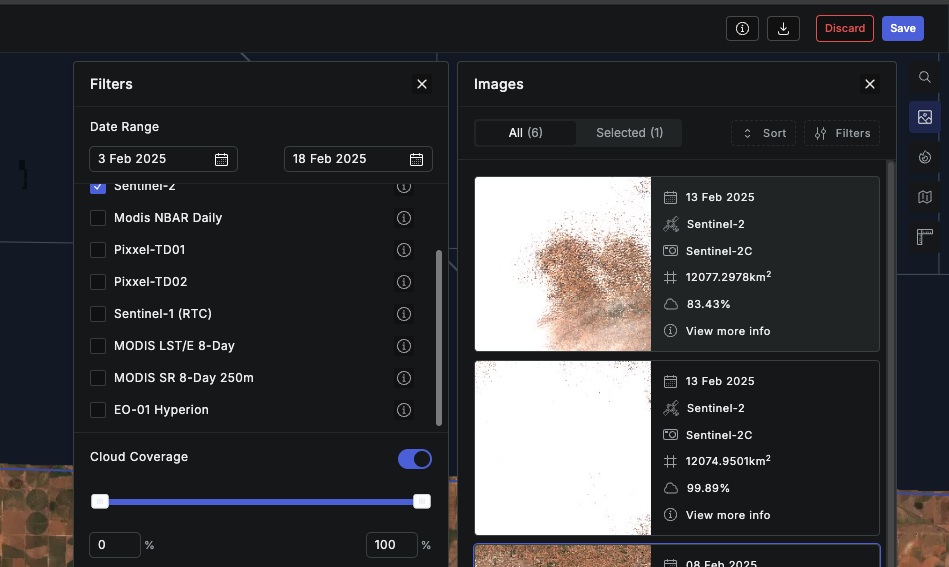The width and height of the screenshot is (949, 567).
Task: Select the ruler measurement tool in sidebar
Action: pyautogui.click(x=924, y=237)
